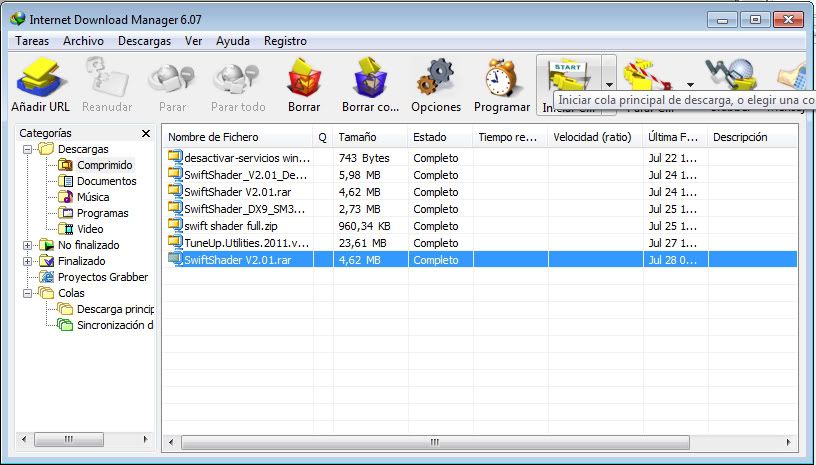Collapse the Descargas tree node

(x=28, y=149)
